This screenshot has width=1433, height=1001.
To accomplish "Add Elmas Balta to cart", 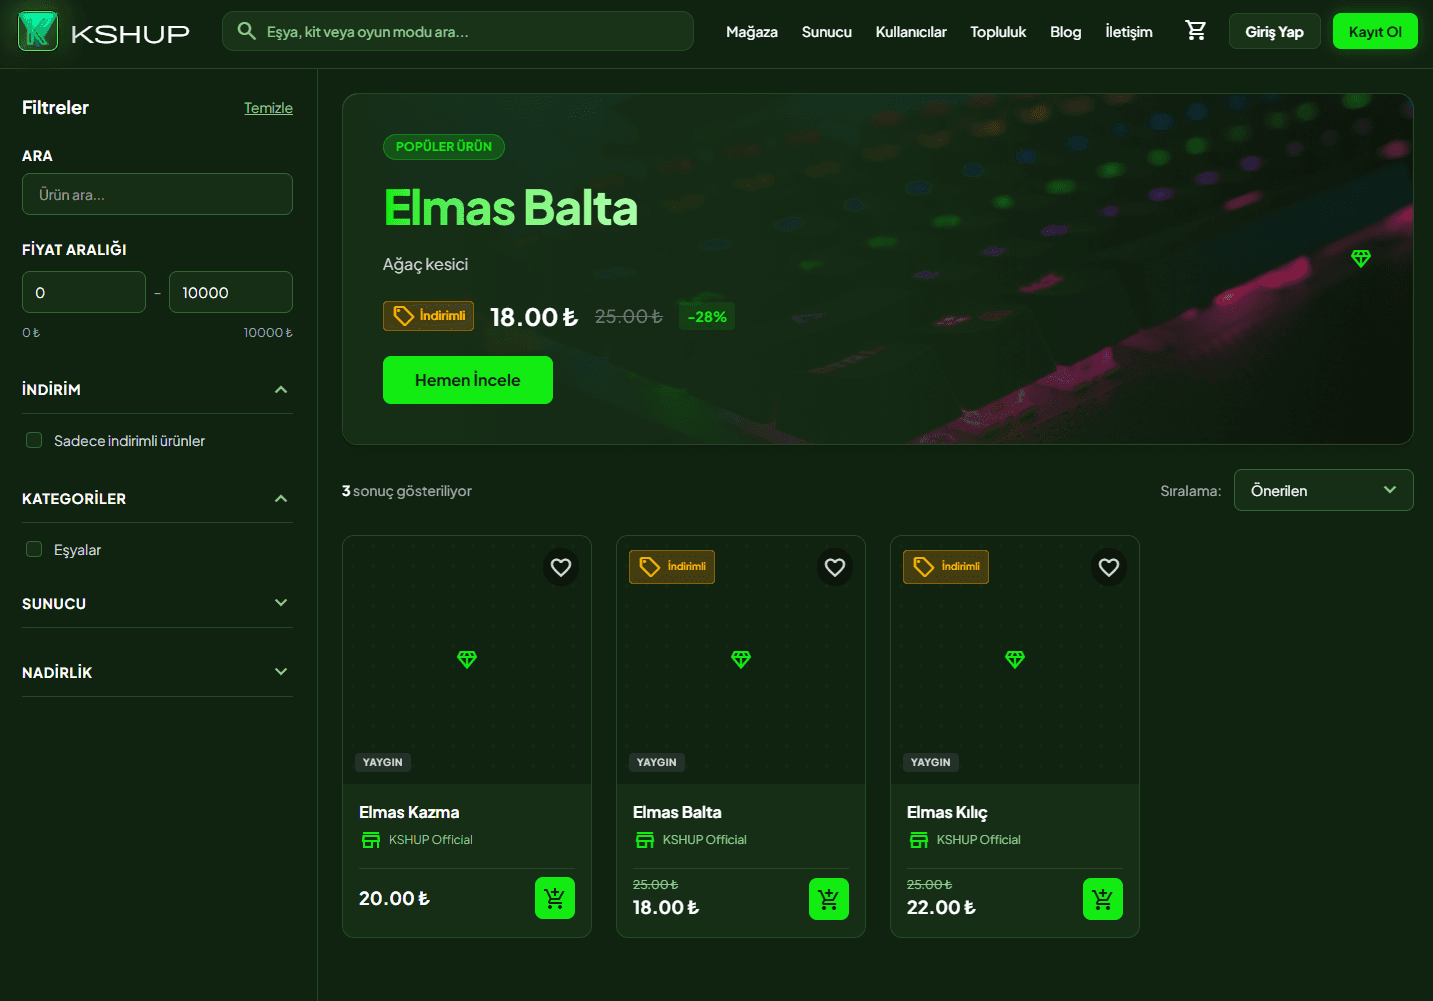I will tap(829, 899).
